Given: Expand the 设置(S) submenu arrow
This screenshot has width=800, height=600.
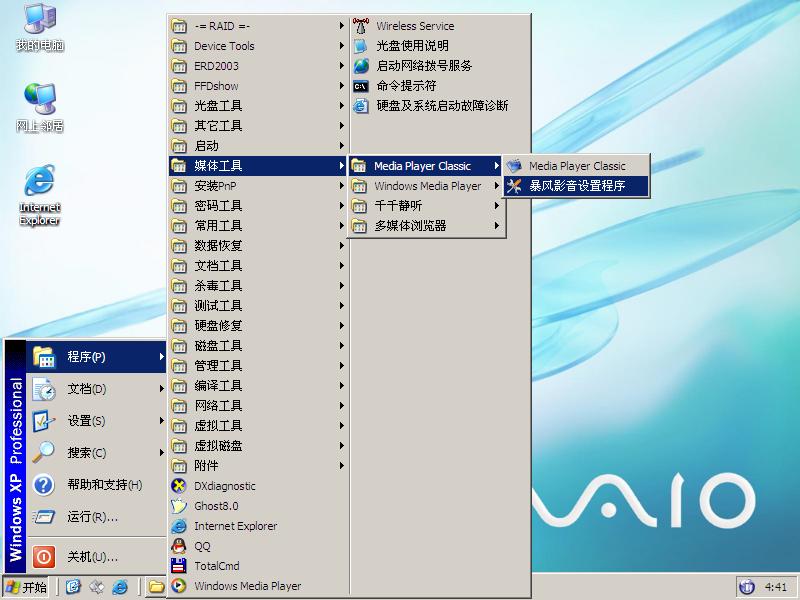Looking at the screenshot, I should (161, 420).
